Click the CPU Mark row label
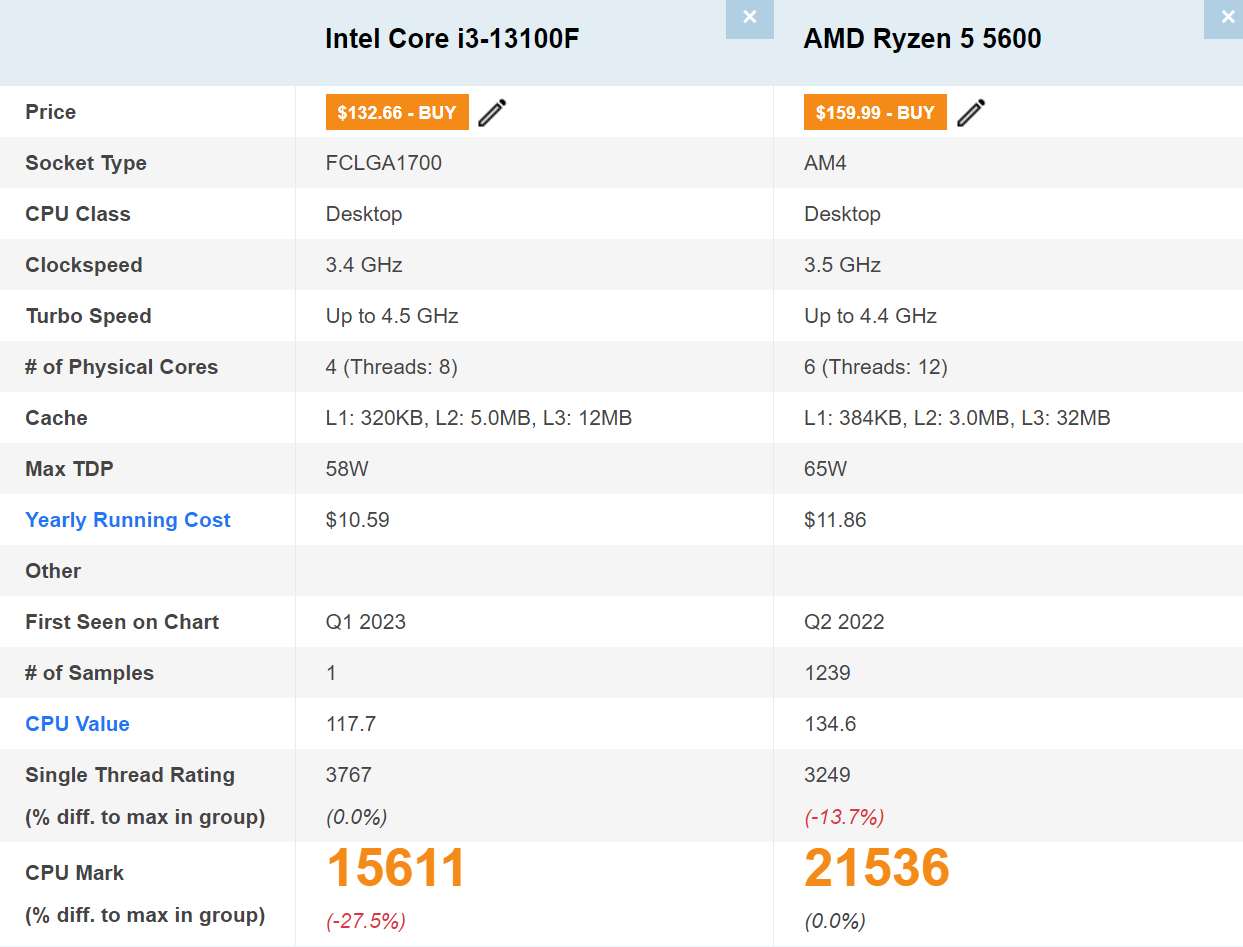Screen dimensions: 1243x947 coord(75,873)
